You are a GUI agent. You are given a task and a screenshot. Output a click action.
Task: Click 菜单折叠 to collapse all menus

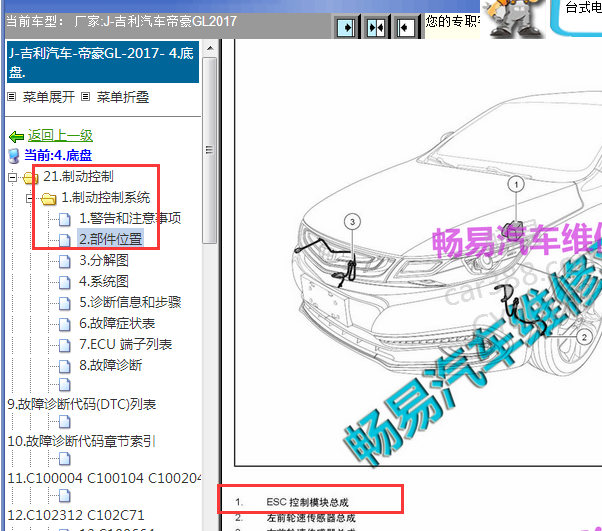(x=122, y=97)
